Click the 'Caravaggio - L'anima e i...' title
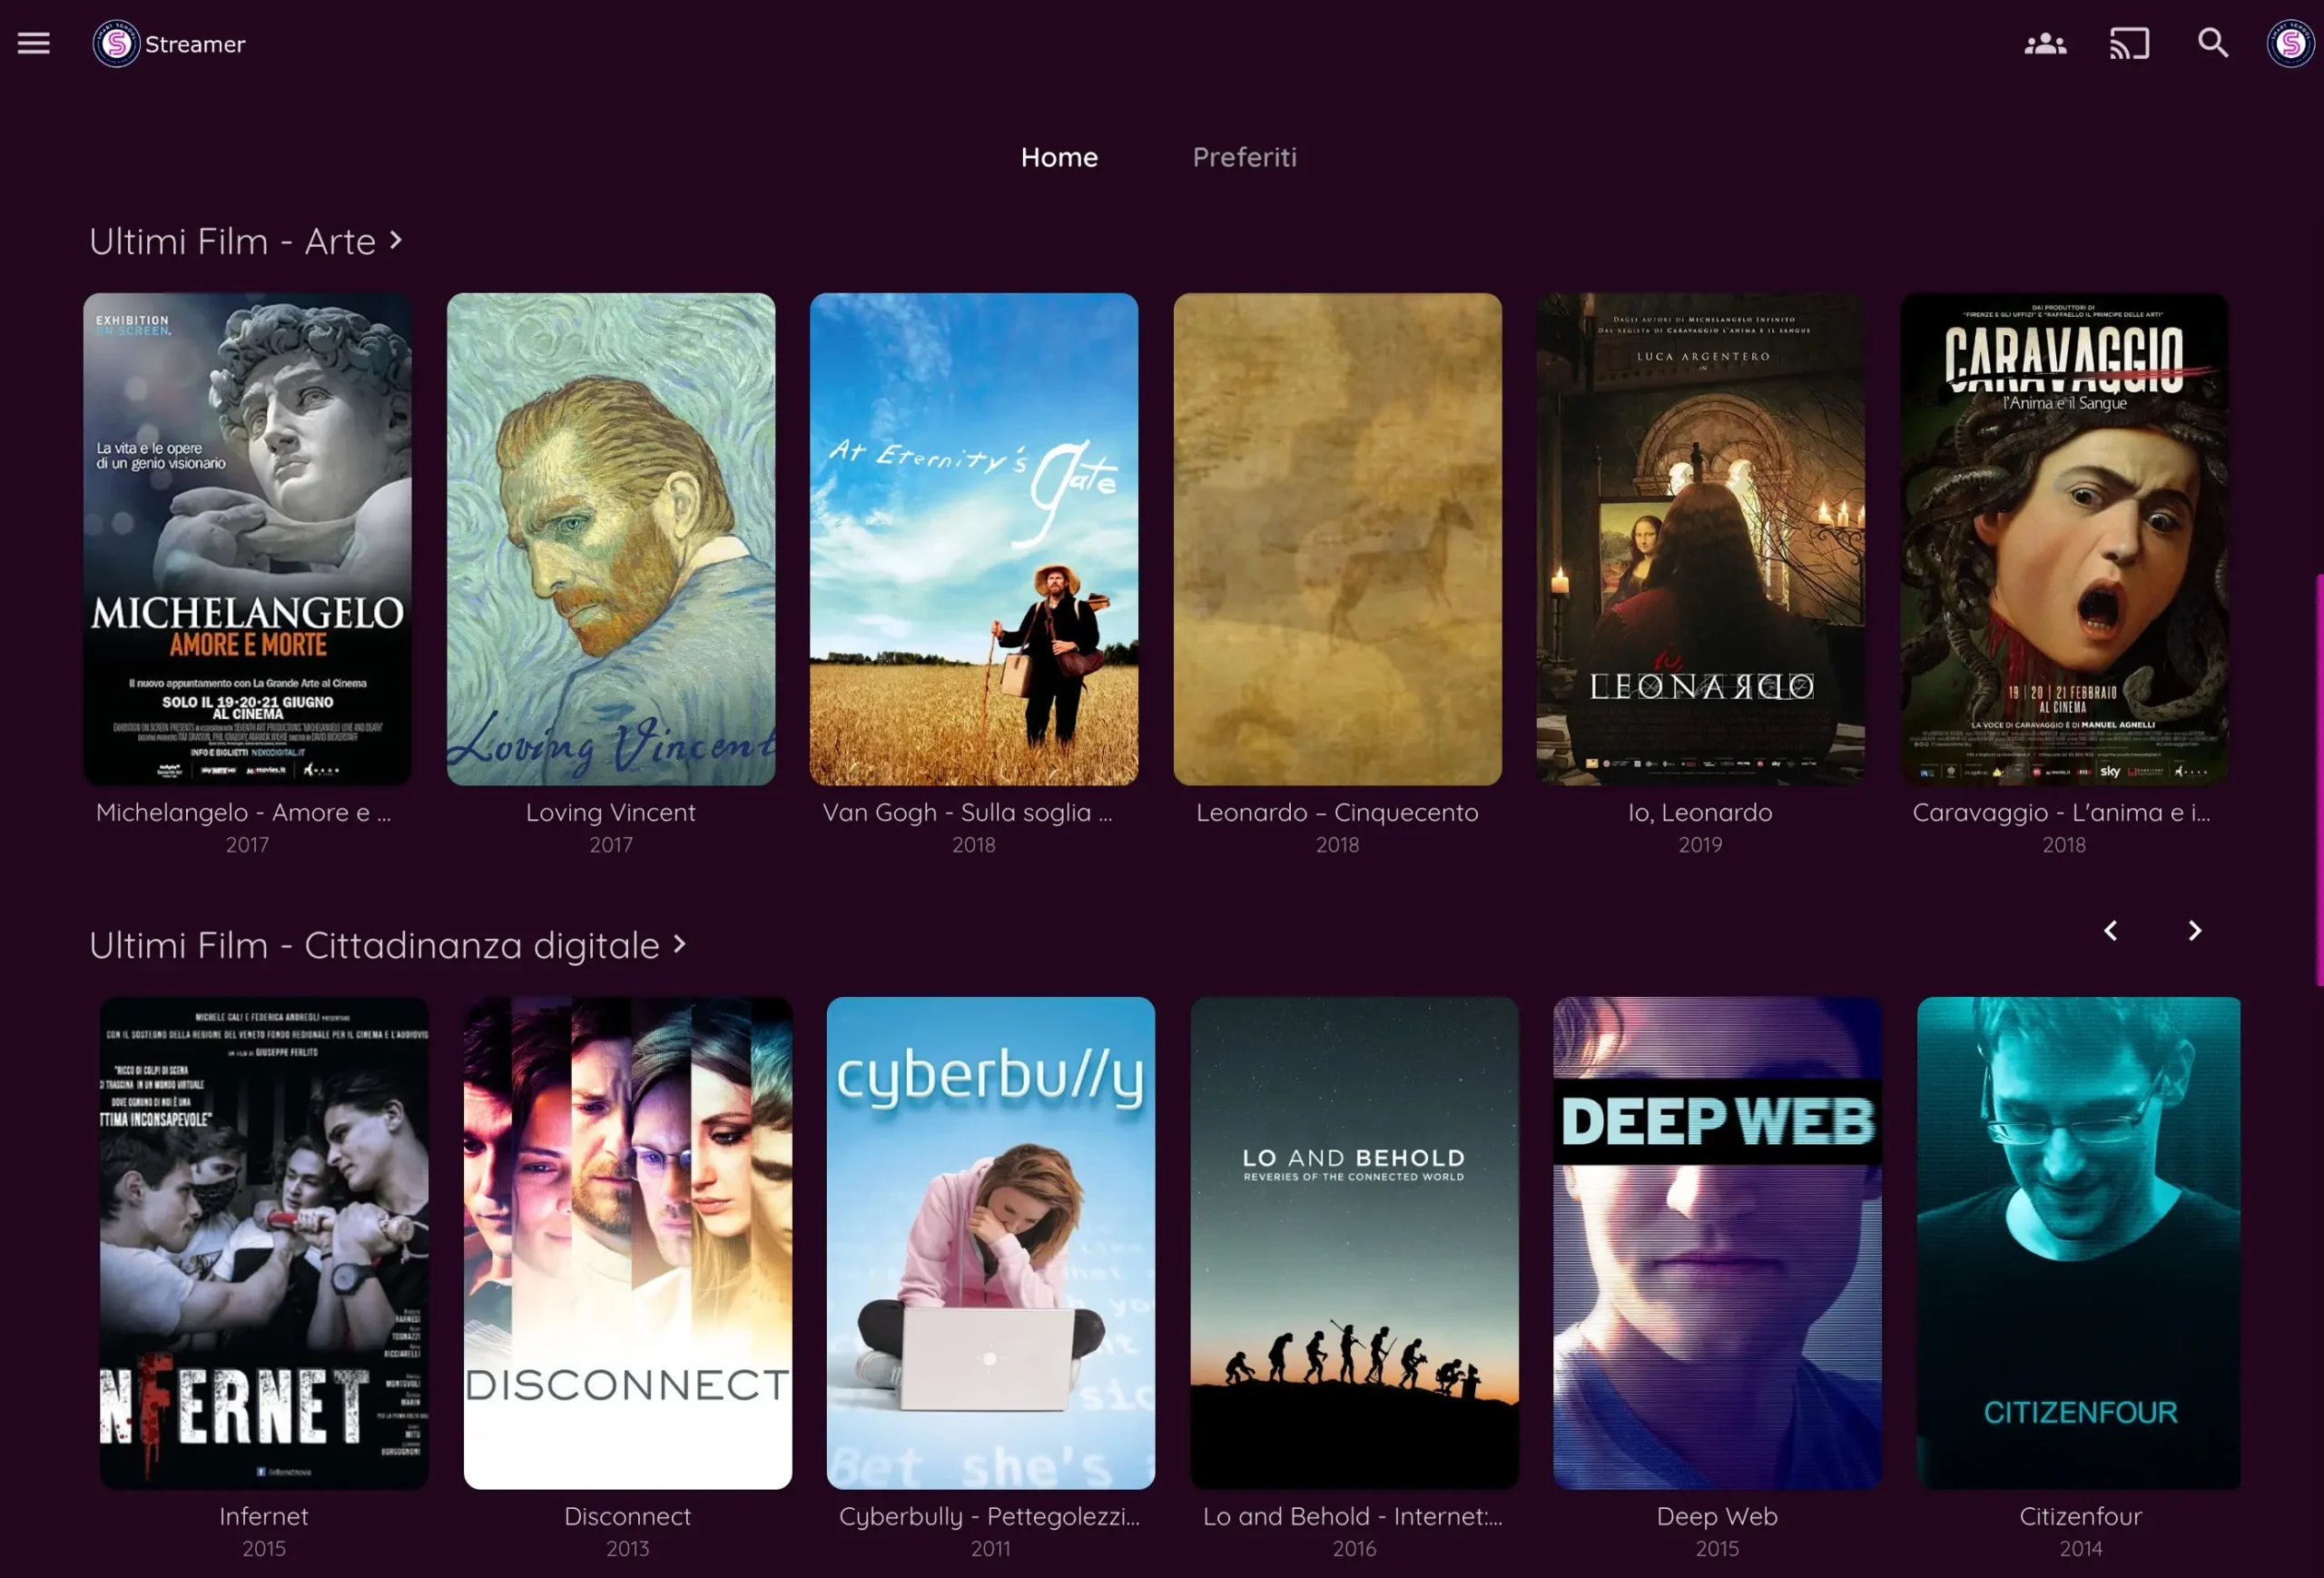Viewport: 2324px width, 1578px height. [x=2061, y=812]
